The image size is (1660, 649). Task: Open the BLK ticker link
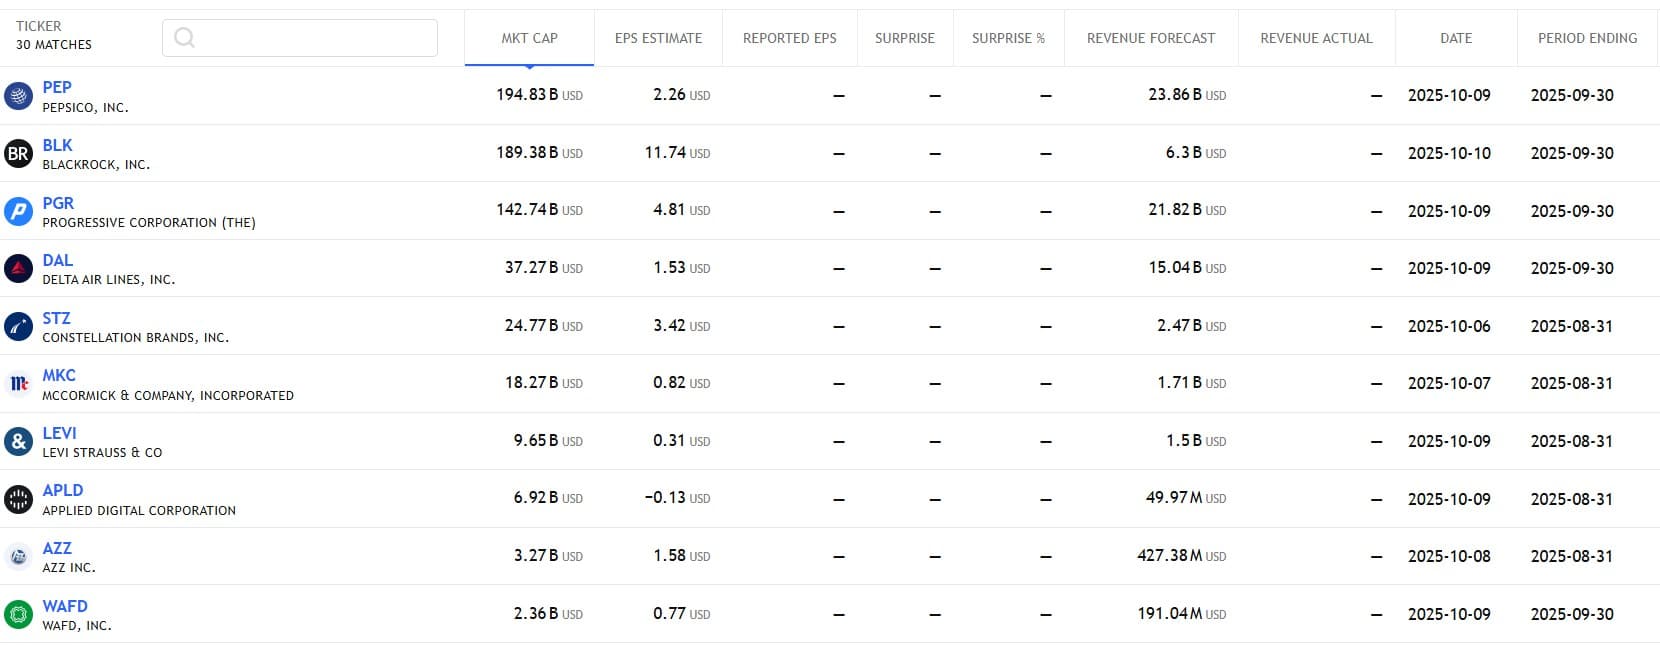tap(57, 145)
